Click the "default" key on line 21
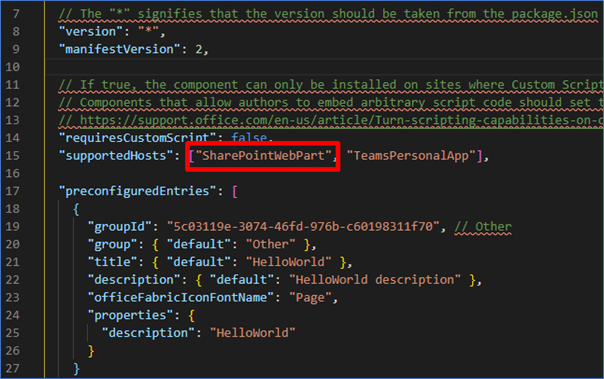The image size is (604, 379). coord(199,262)
